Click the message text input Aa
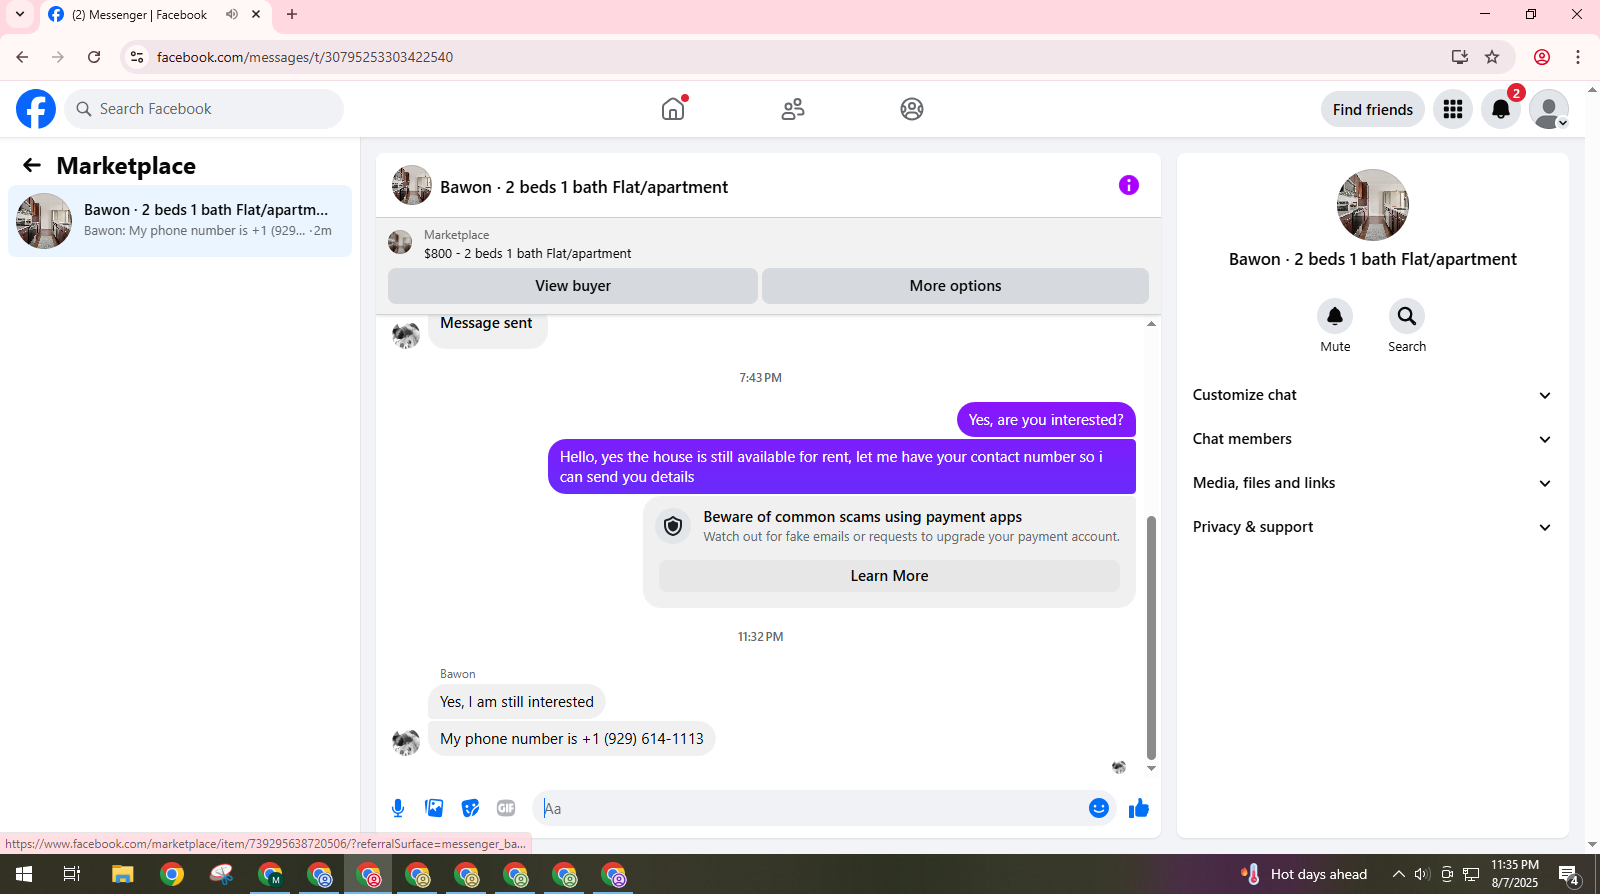The image size is (1600, 894). coord(810,808)
